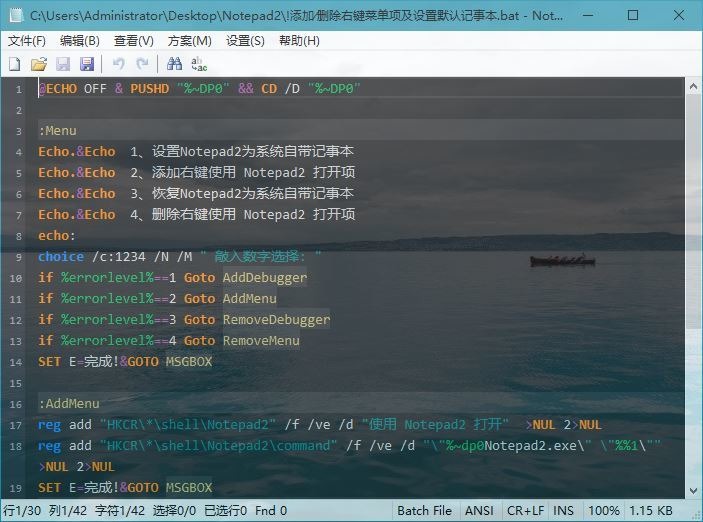Screen dimensions: 703x522
Task: Click line number 9 in the margin
Action: point(19,257)
